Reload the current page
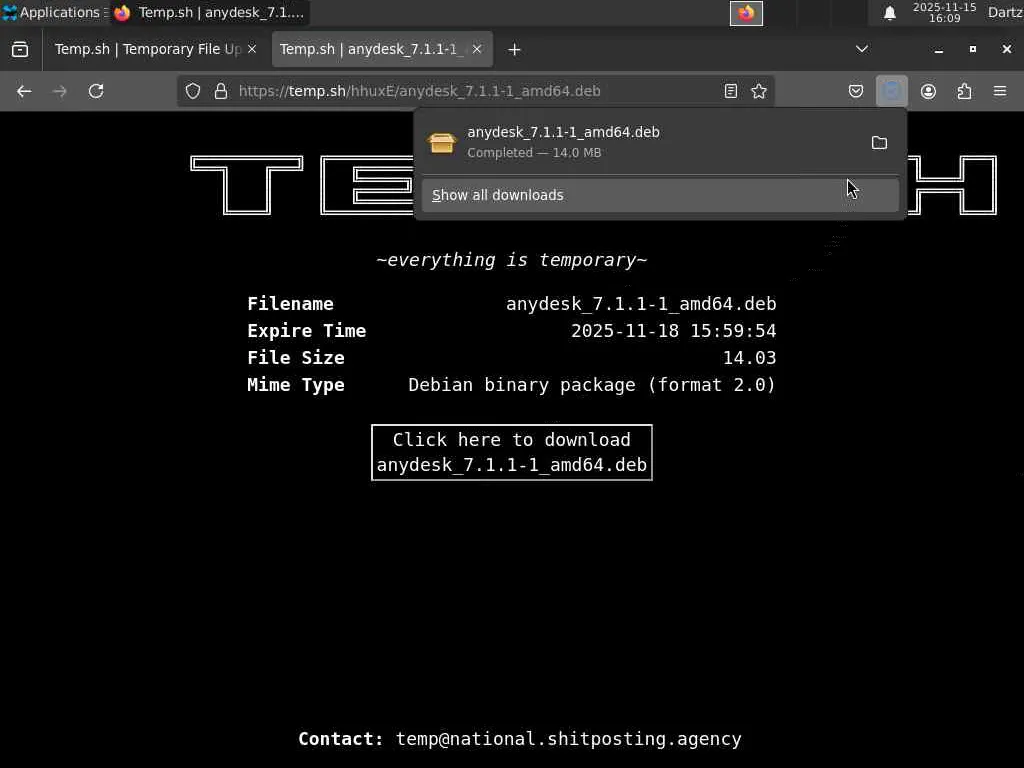1024x768 pixels. click(x=96, y=91)
